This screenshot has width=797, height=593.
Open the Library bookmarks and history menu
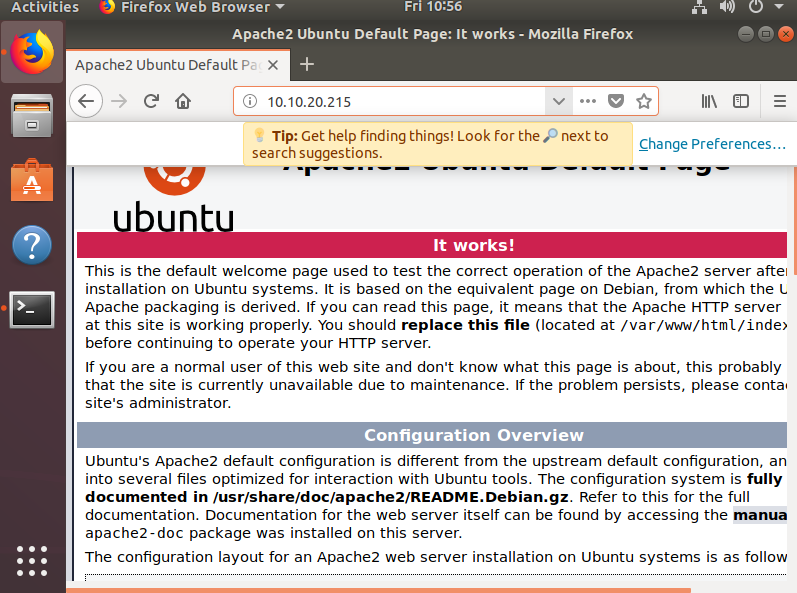709,101
